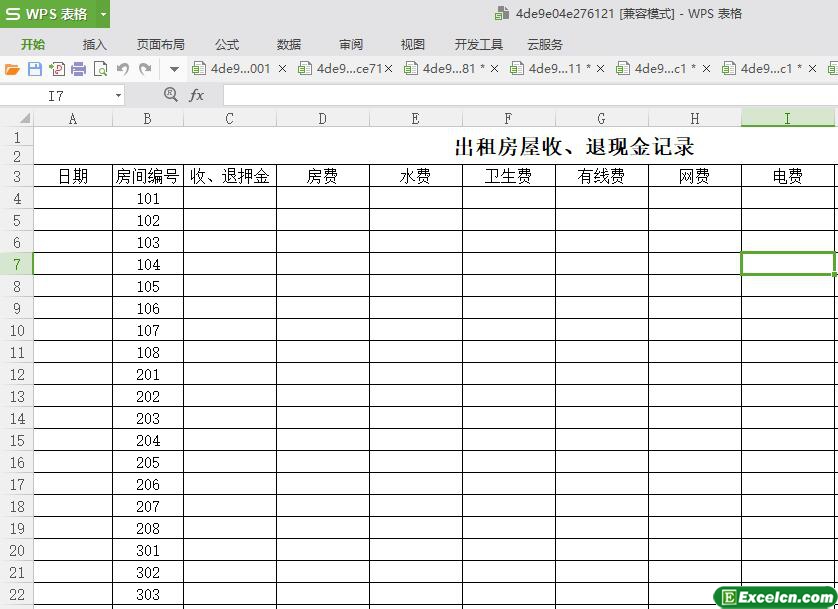Viewport: 838px width, 609px height.
Task: Open the WPS 表格 application menu dropdown arrow
Action: 104,14
